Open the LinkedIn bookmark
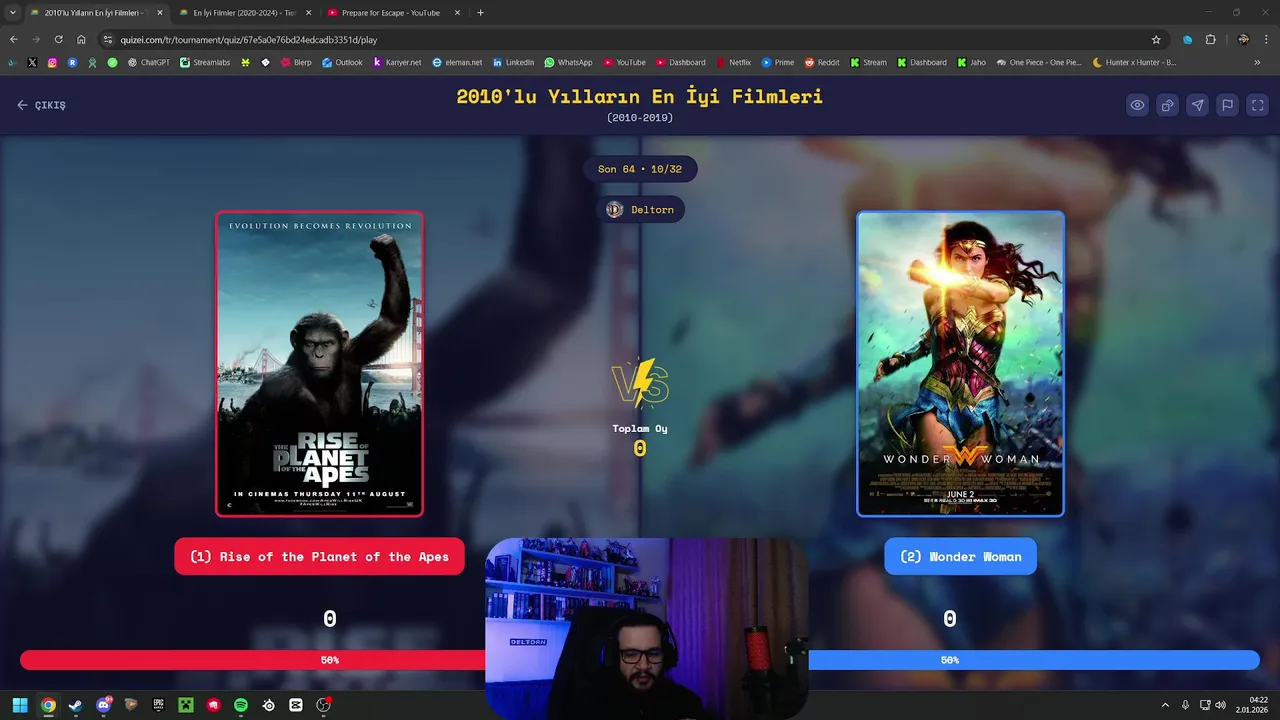1280x720 pixels. [513, 62]
